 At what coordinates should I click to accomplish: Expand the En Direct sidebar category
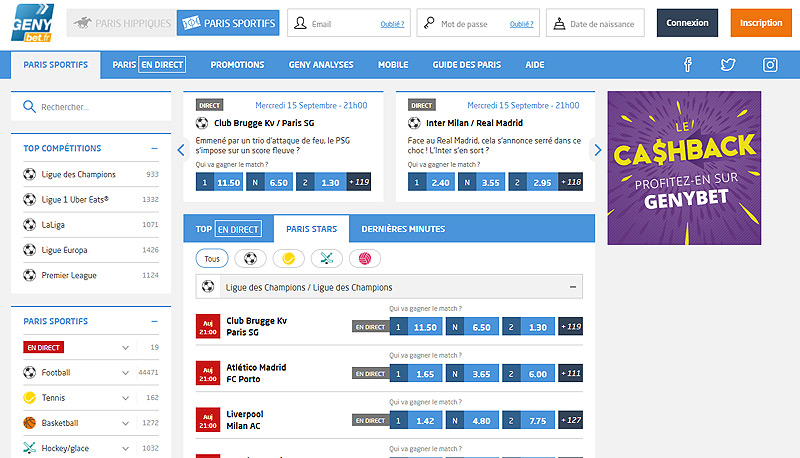pyautogui.click(x=125, y=348)
